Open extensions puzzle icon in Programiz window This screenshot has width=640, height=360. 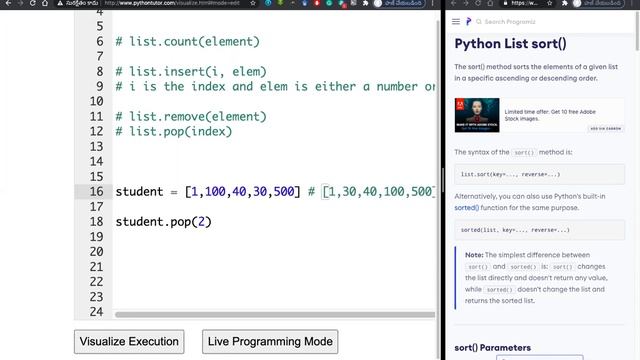point(565,3)
